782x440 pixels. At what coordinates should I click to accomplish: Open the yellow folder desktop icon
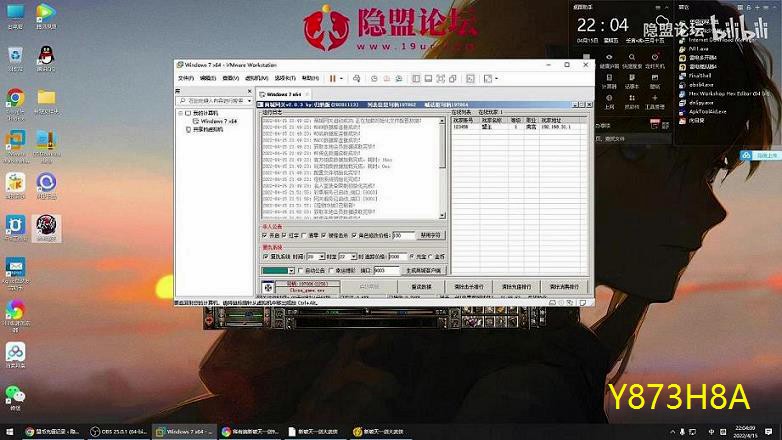pyautogui.click(x=46, y=101)
